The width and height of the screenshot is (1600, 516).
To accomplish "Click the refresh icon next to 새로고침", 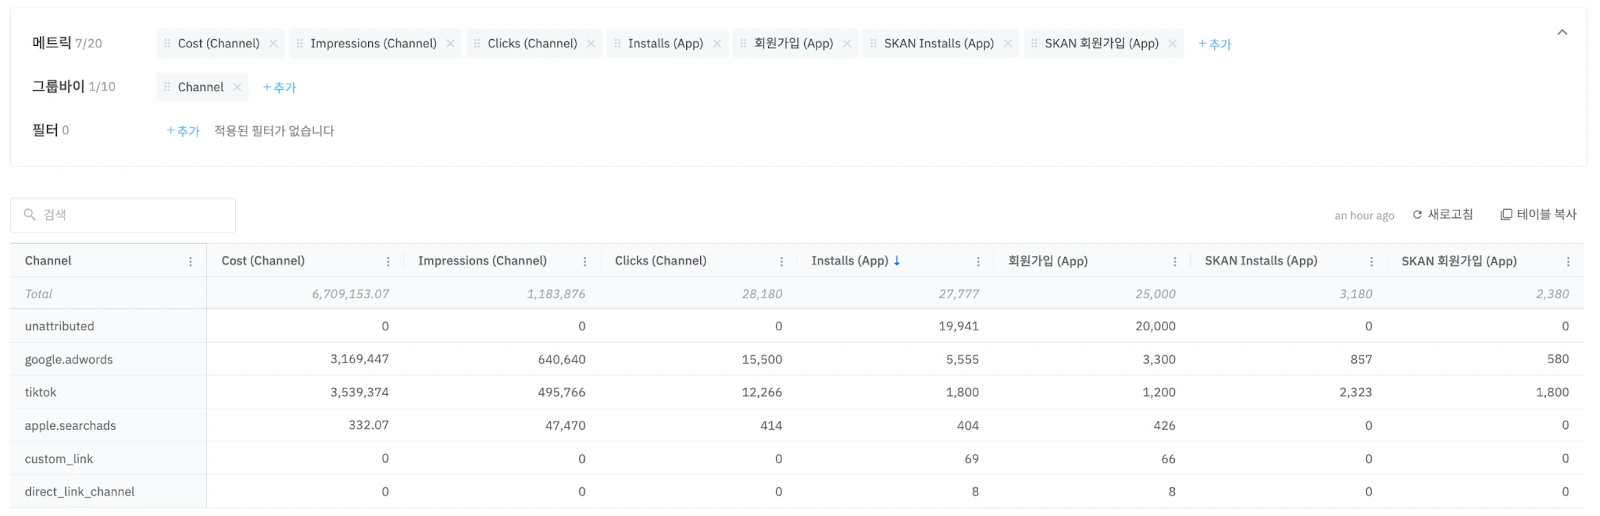I will (1417, 215).
